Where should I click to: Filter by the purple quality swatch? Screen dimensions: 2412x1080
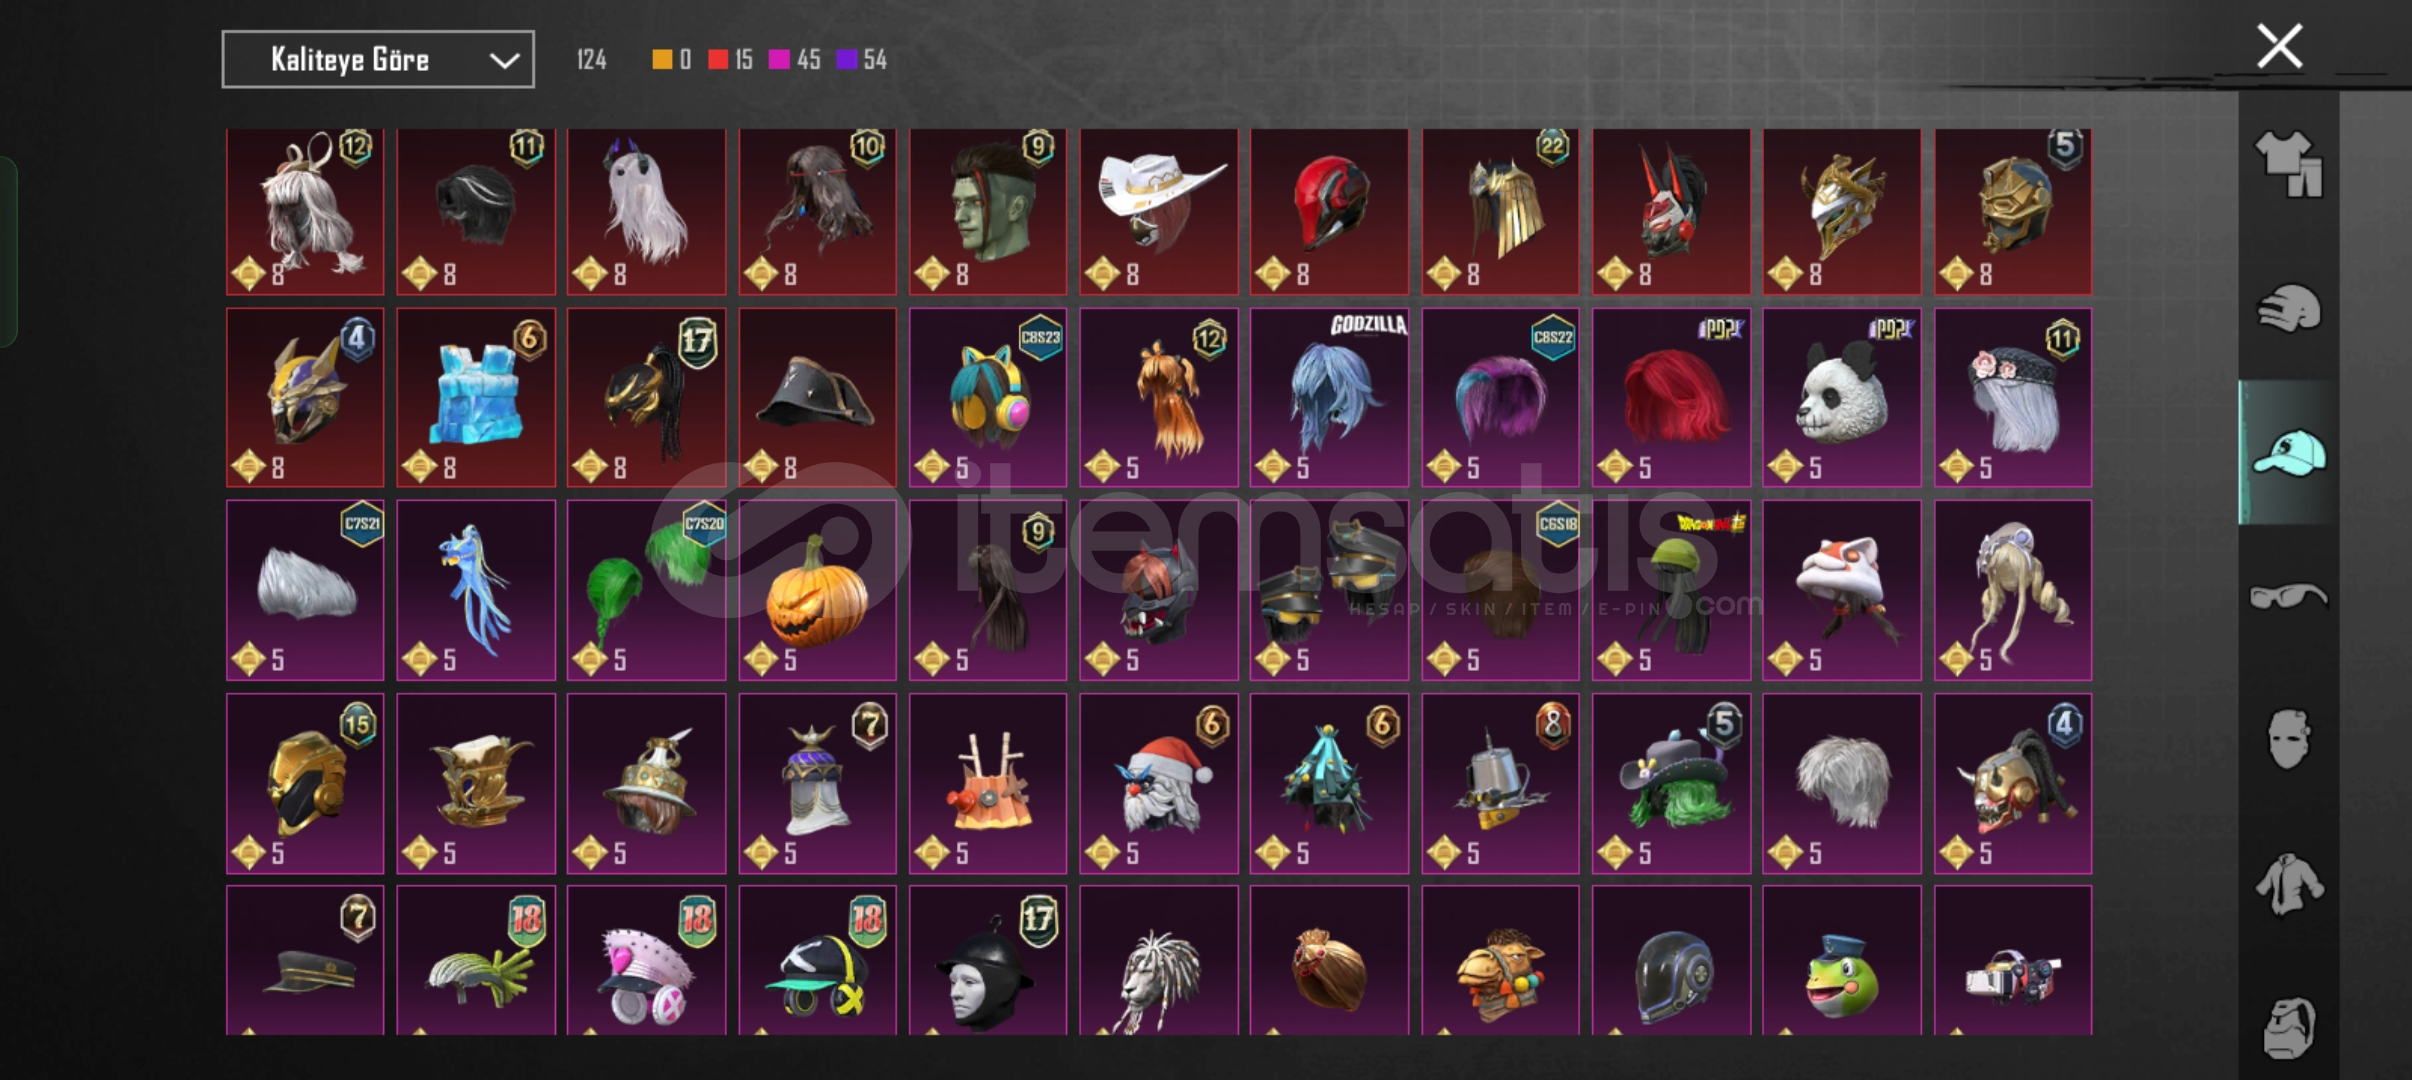[847, 60]
